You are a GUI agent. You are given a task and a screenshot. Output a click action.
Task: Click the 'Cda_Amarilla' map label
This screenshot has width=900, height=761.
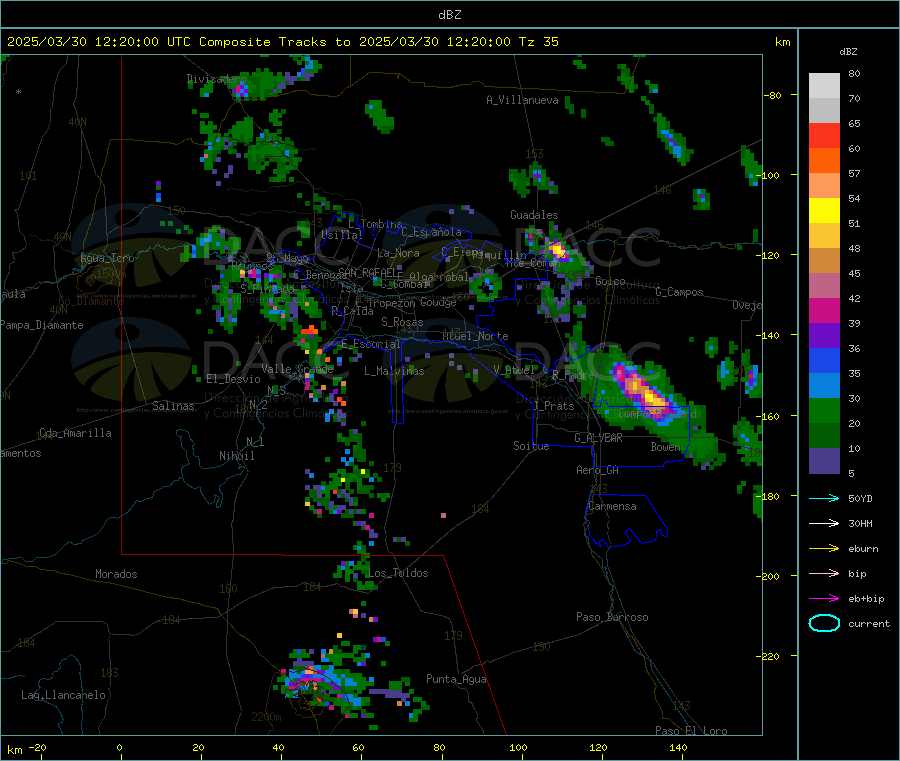(x=75, y=433)
